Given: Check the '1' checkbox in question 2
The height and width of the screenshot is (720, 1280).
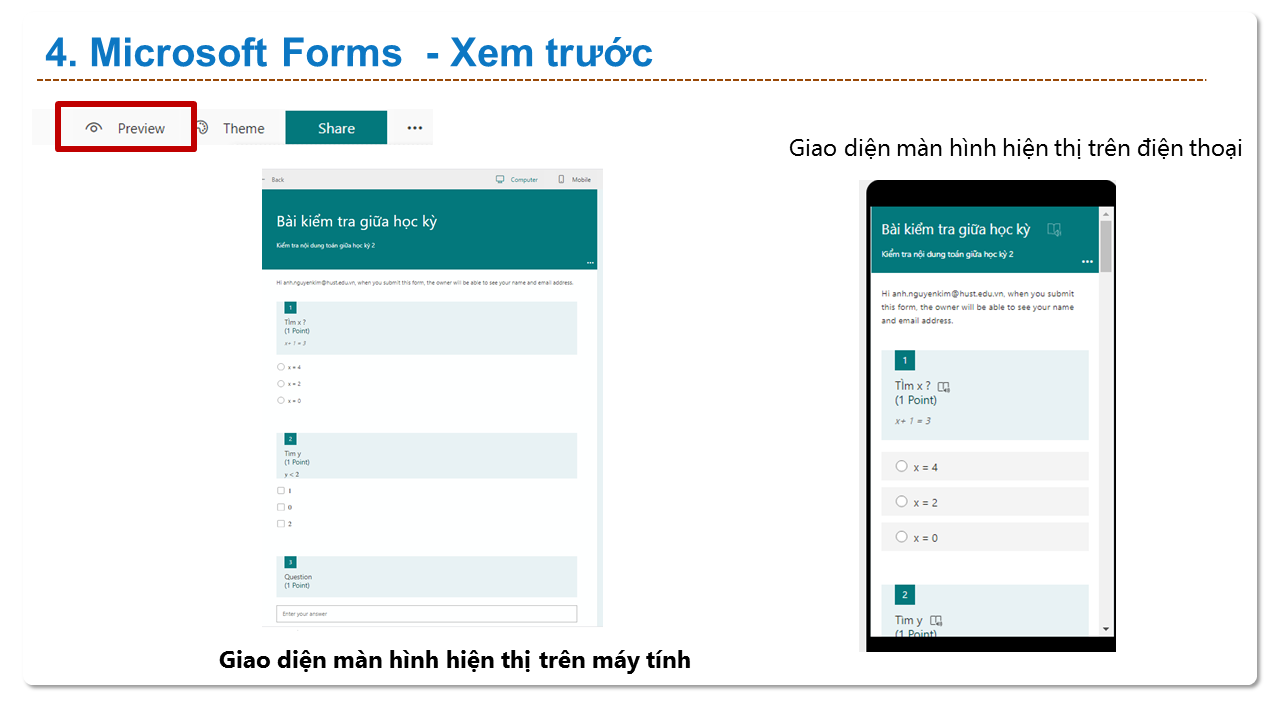Looking at the screenshot, I should click(x=281, y=491).
